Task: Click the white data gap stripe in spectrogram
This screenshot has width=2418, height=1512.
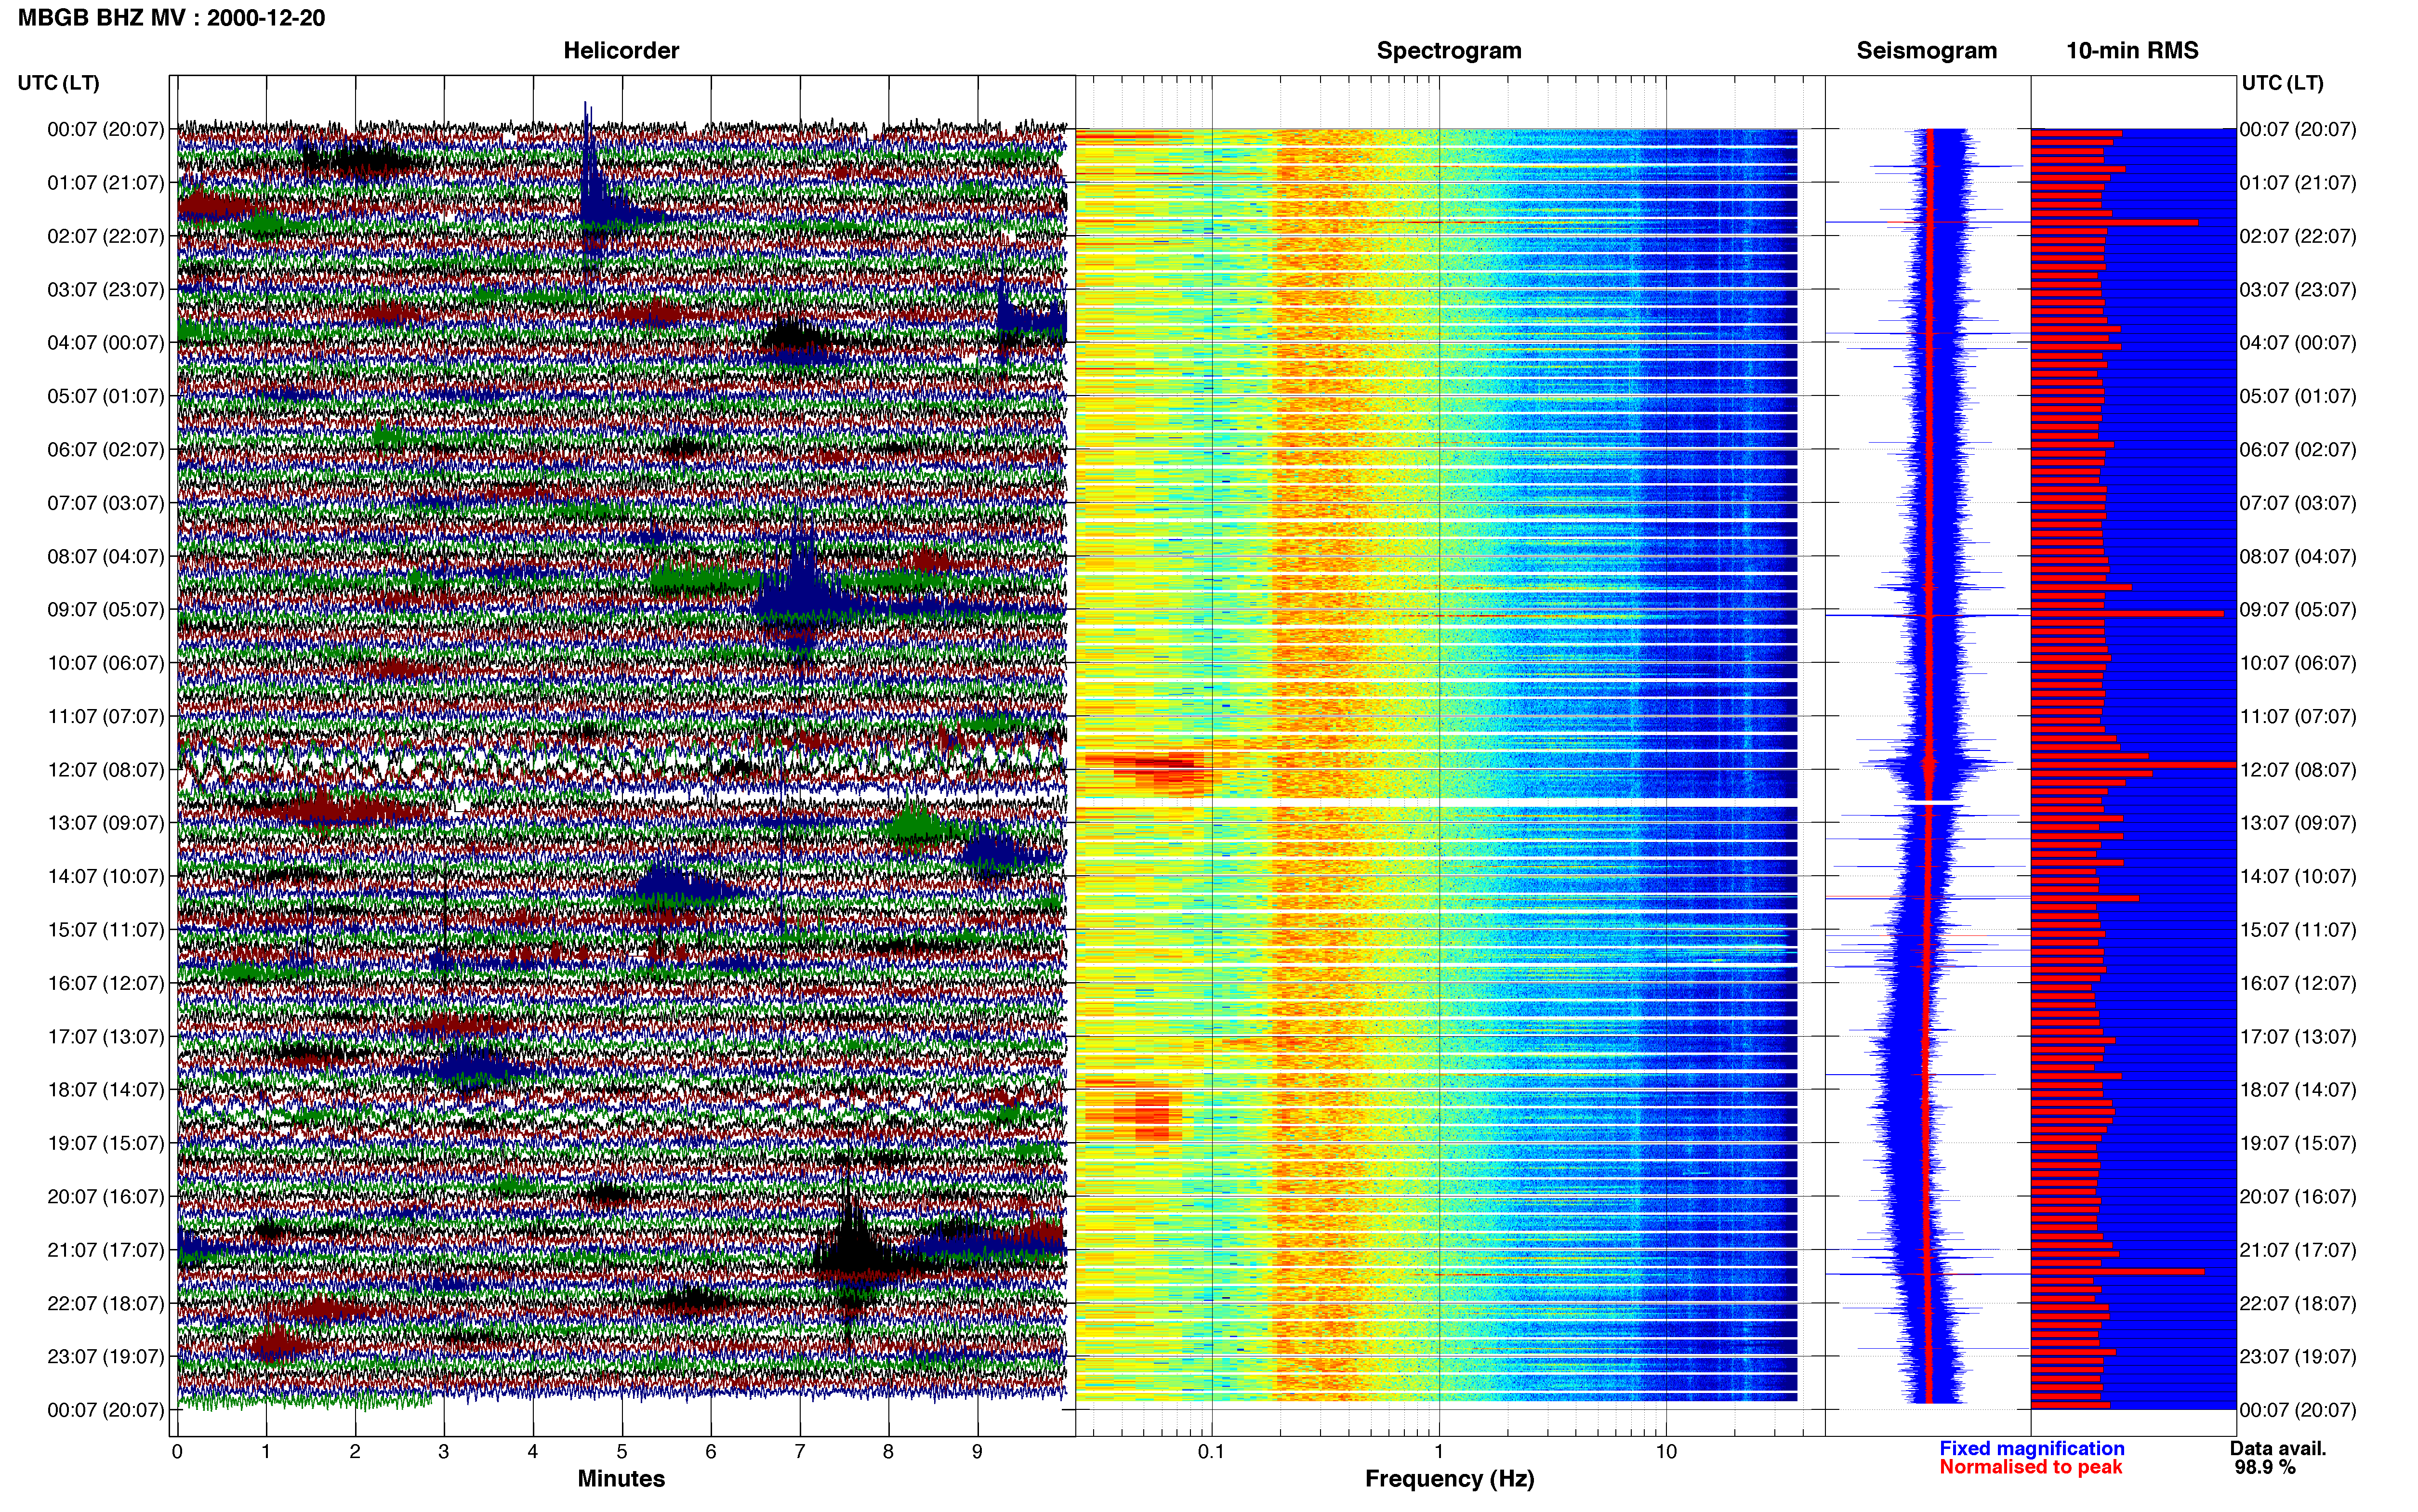Action: 1437,802
